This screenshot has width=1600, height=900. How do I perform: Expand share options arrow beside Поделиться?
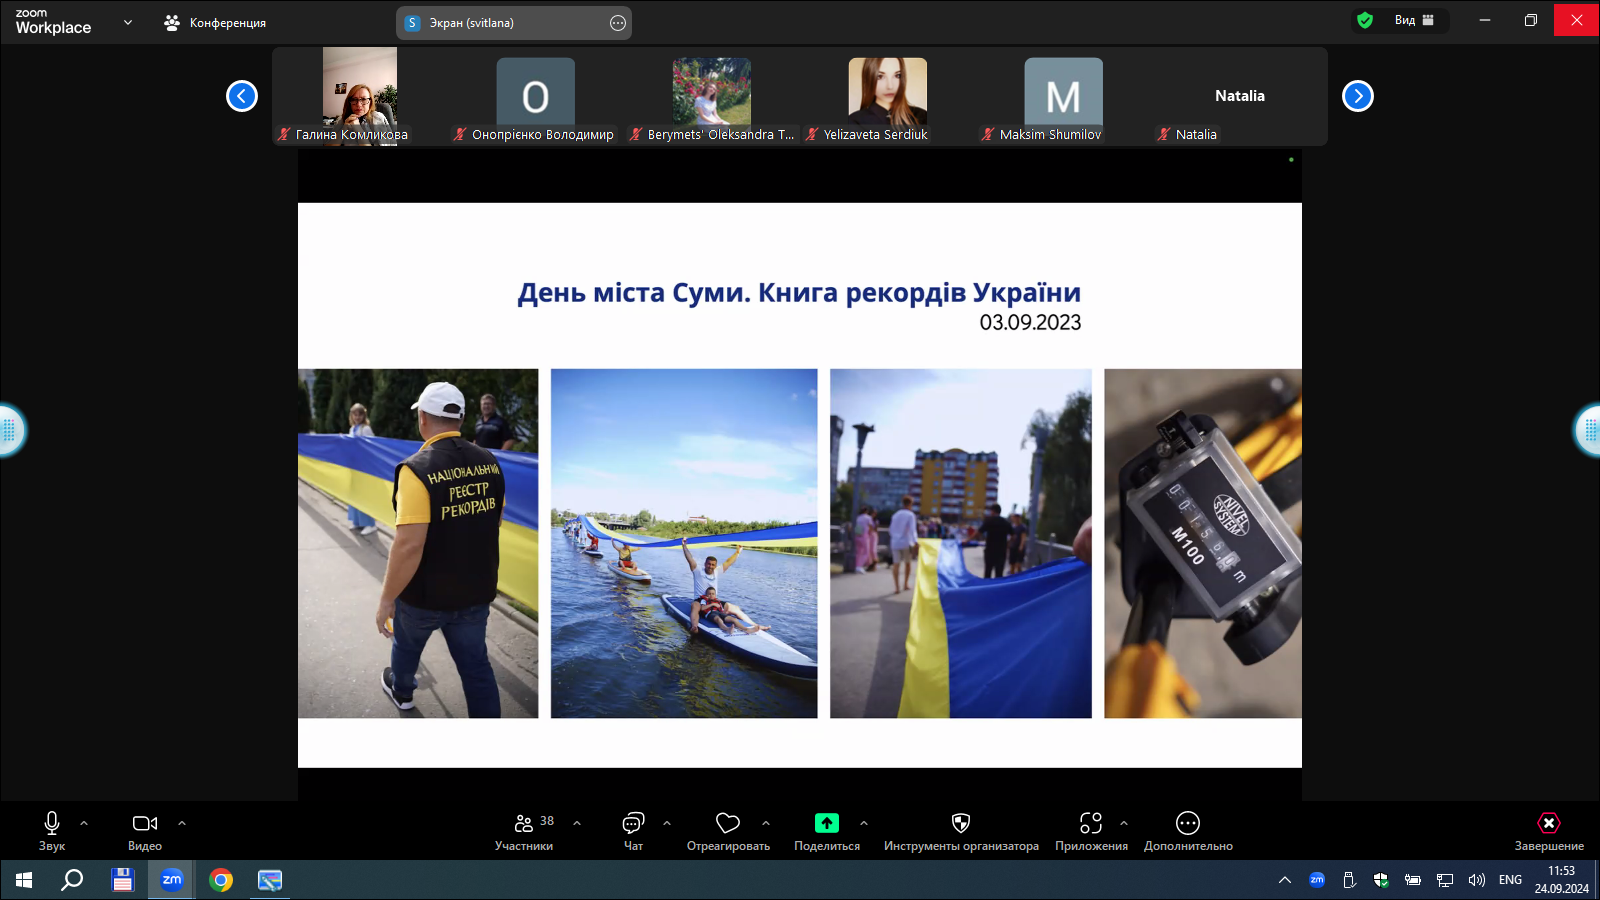coord(864,823)
